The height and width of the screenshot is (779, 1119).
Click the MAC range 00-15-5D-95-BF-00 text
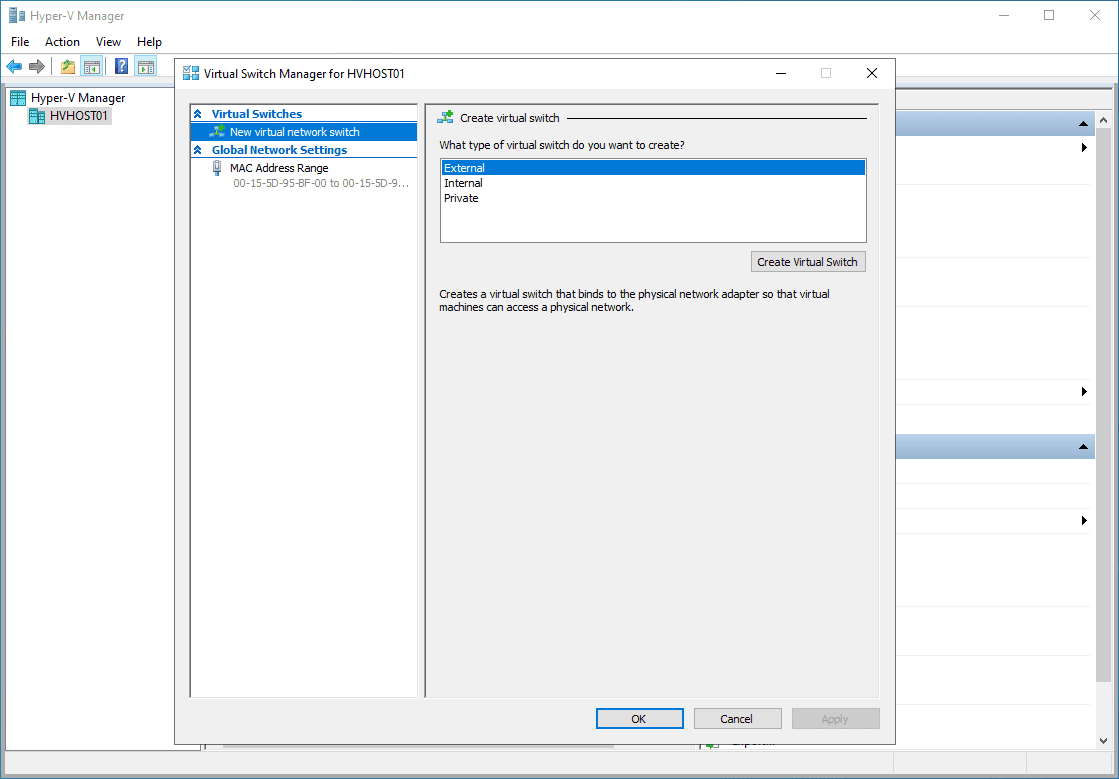click(321, 183)
